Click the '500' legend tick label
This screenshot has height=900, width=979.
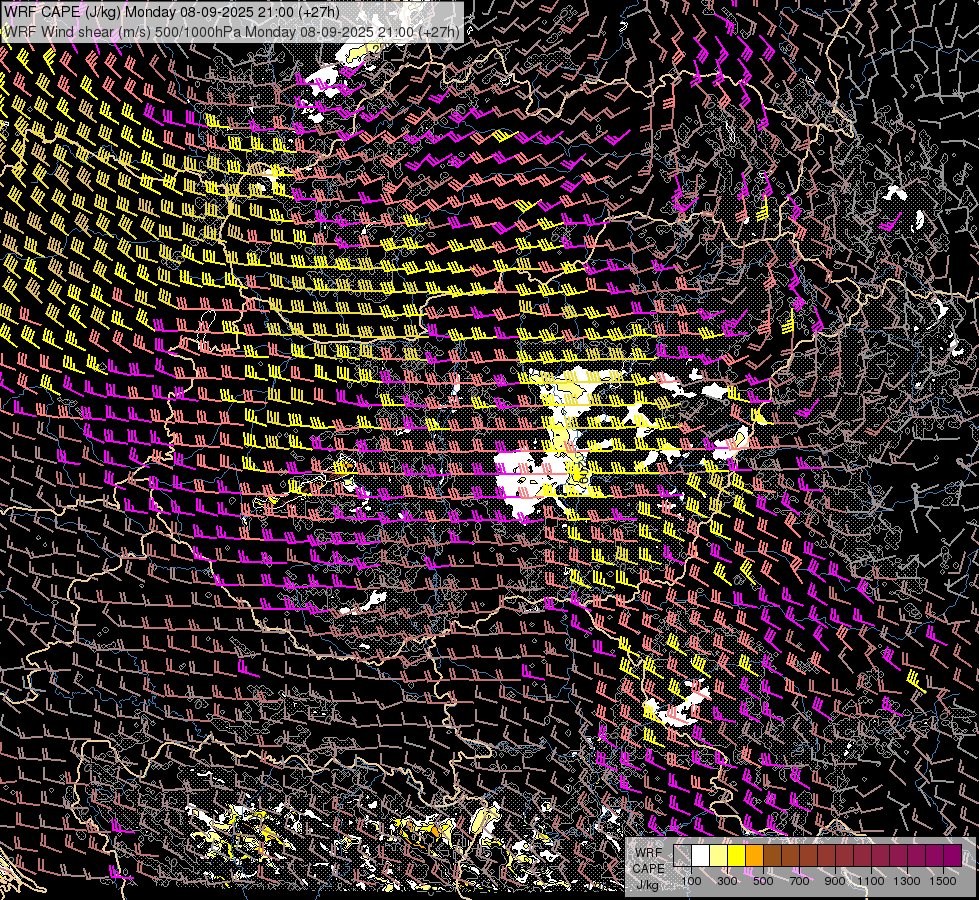763,881
